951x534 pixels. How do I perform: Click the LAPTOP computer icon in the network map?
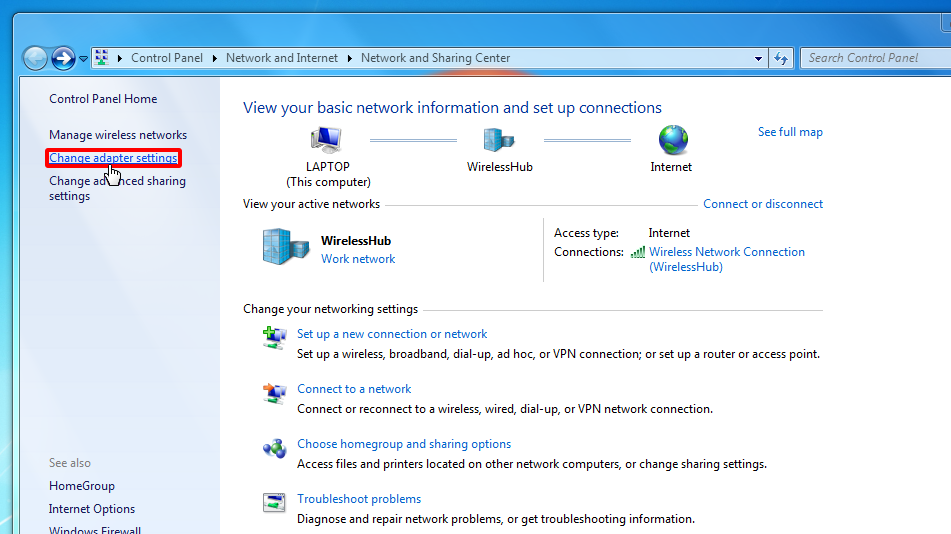[x=327, y=140]
